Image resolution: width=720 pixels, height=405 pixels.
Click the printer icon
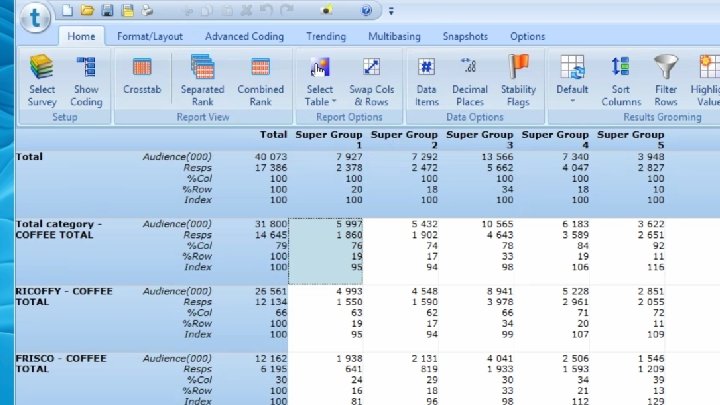tap(147, 10)
